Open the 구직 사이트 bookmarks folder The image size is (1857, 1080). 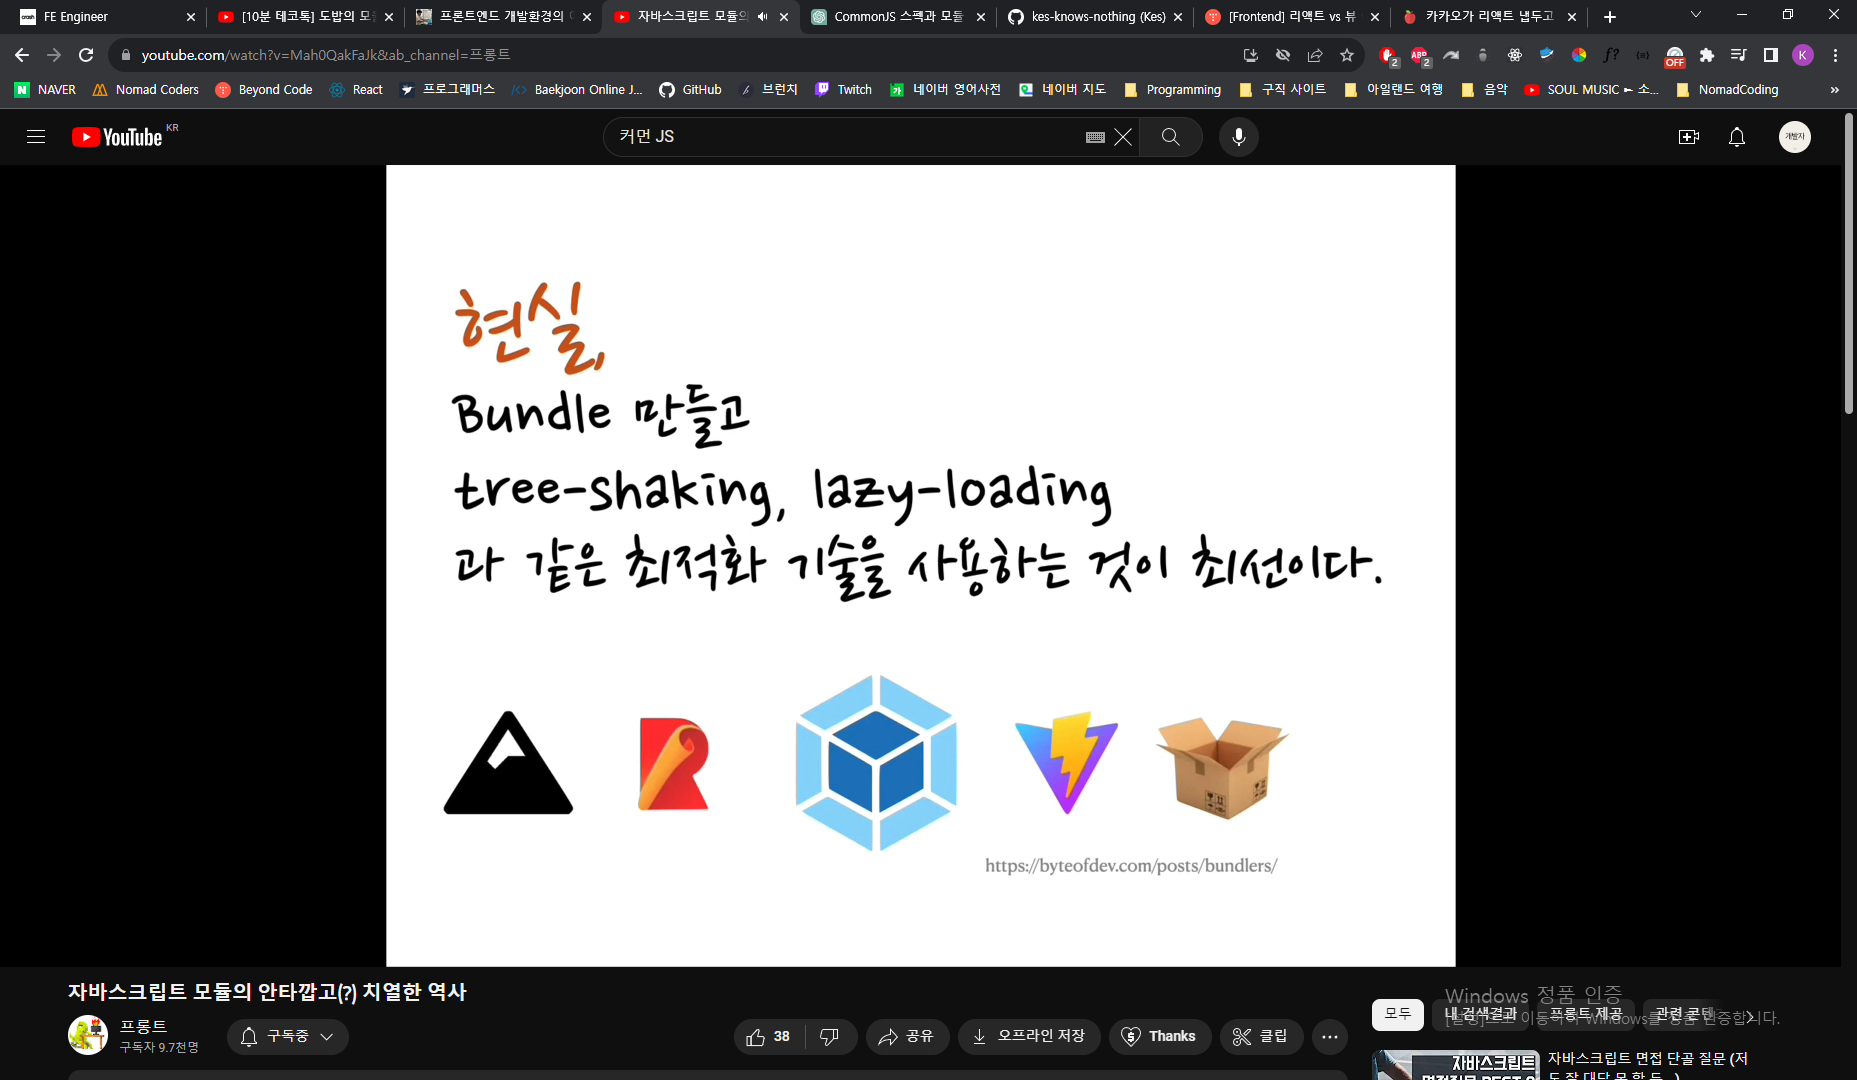pyautogui.click(x=1282, y=90)
